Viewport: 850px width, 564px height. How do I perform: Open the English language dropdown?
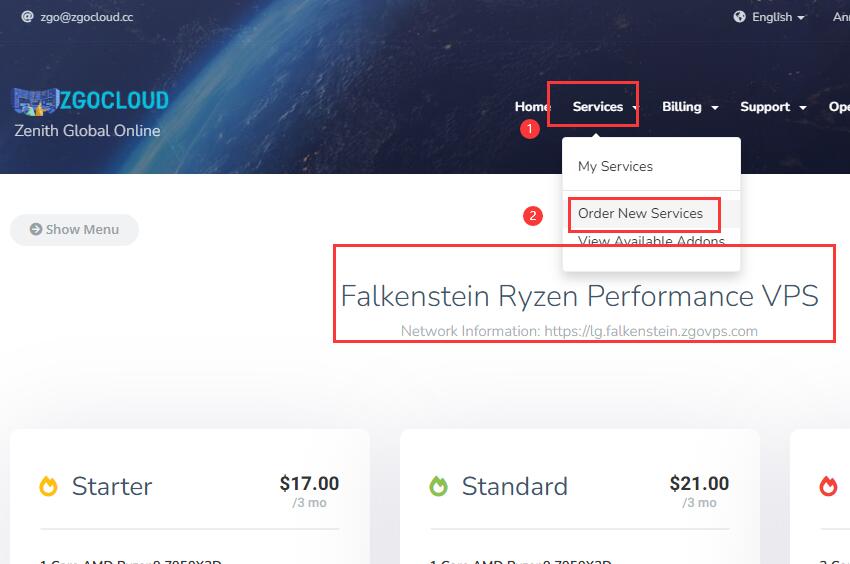(769, 17)
